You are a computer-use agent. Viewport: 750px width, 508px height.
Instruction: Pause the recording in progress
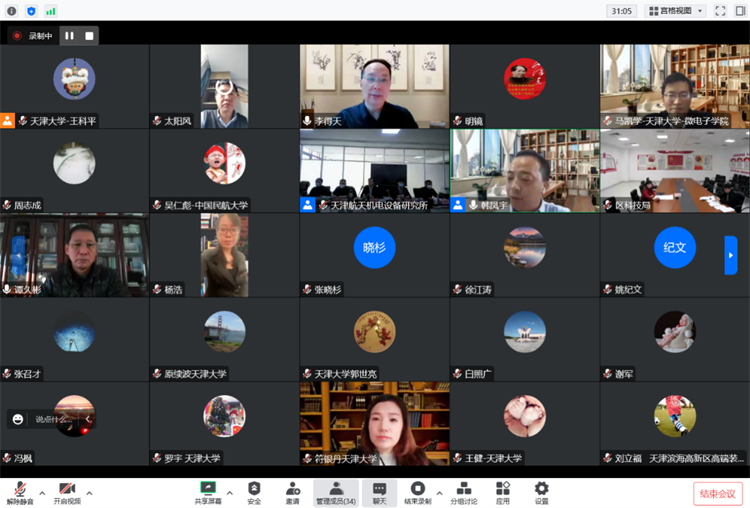69,35
